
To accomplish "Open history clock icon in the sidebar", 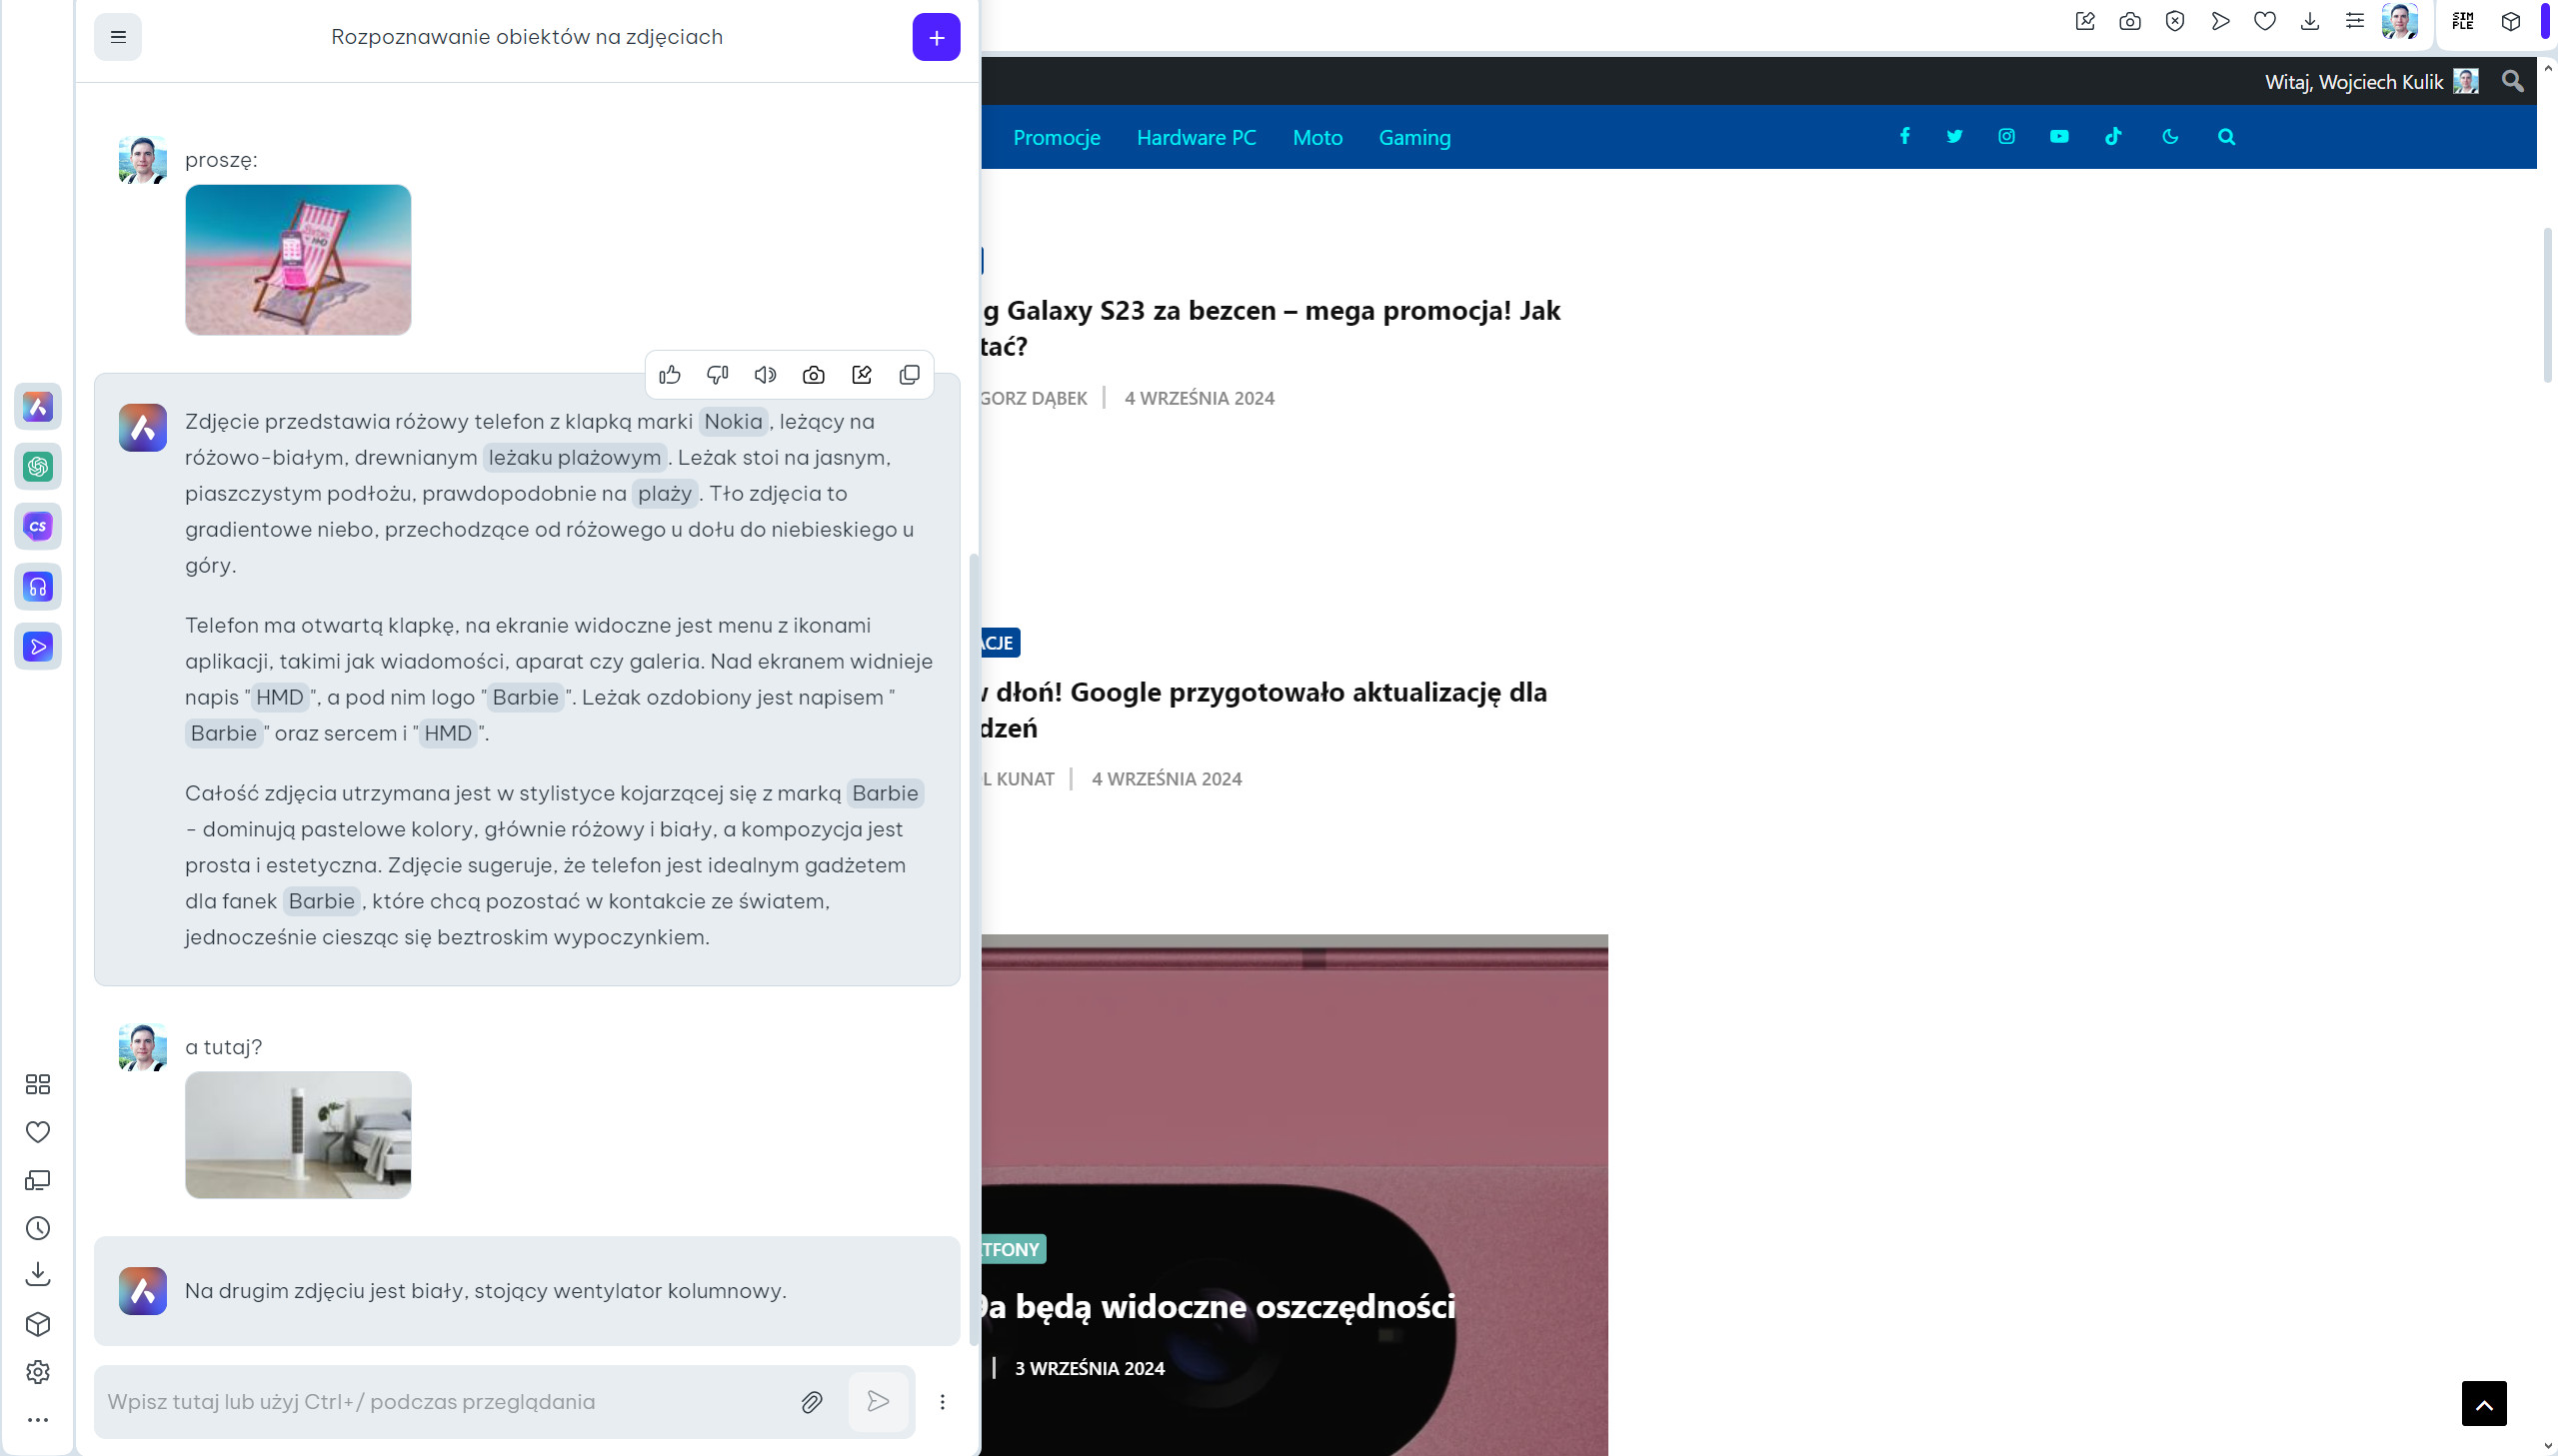I will tap(38, 1229).
